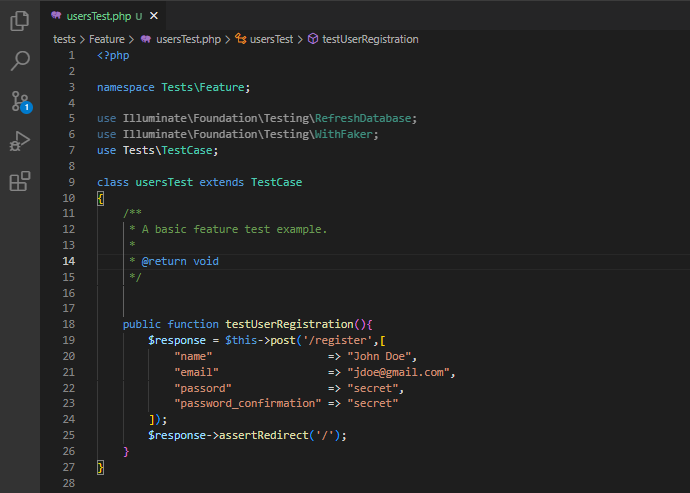Click 'testUserRegistration' function name on line 18
690x493 pixels.
click(x=290, y=324)
